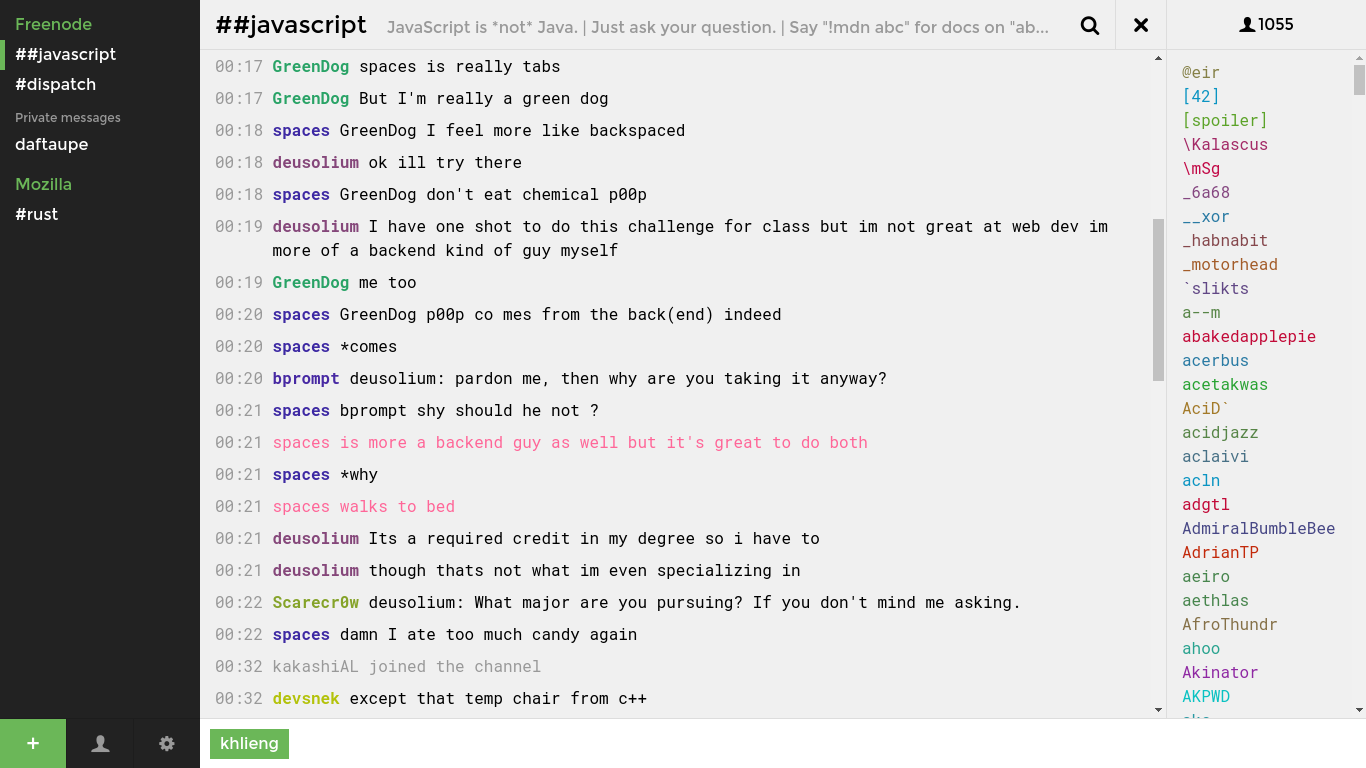Click the user list scrollbar thumb
1366x768 pixels.
pos(1359,80)
